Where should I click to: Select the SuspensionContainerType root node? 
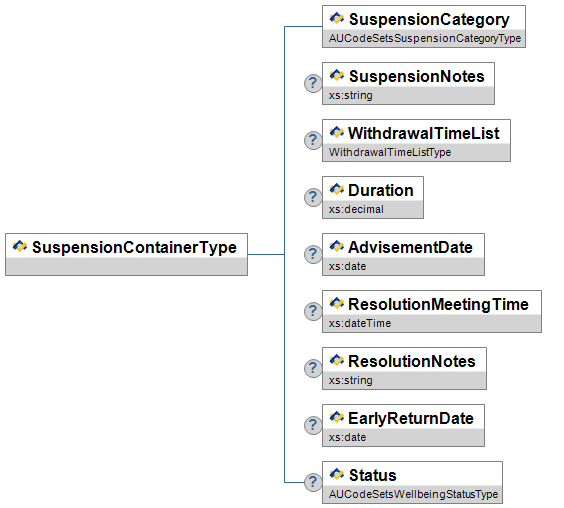[x=127, y=254]
